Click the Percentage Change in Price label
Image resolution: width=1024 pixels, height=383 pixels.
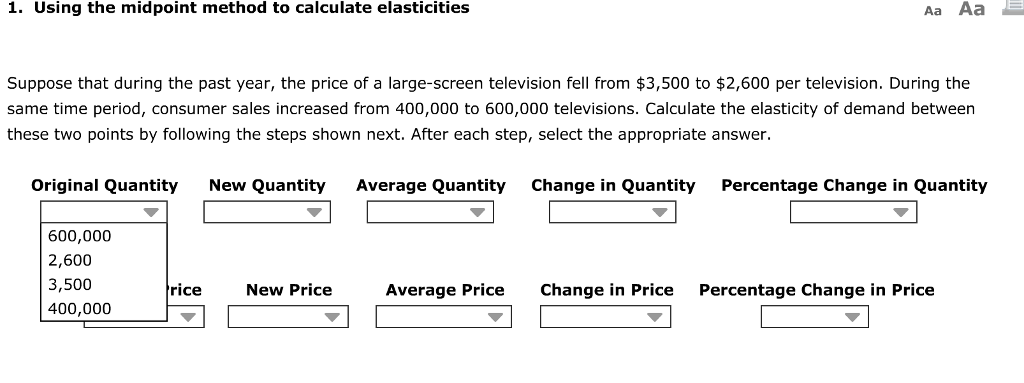[816, 290]
